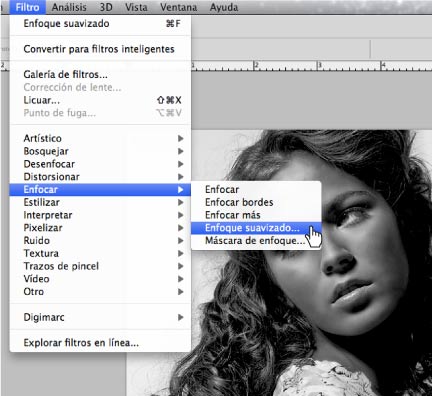Expand the Desenfocar submenu
The width and height of the screenshot is (432, 396).
100,164
